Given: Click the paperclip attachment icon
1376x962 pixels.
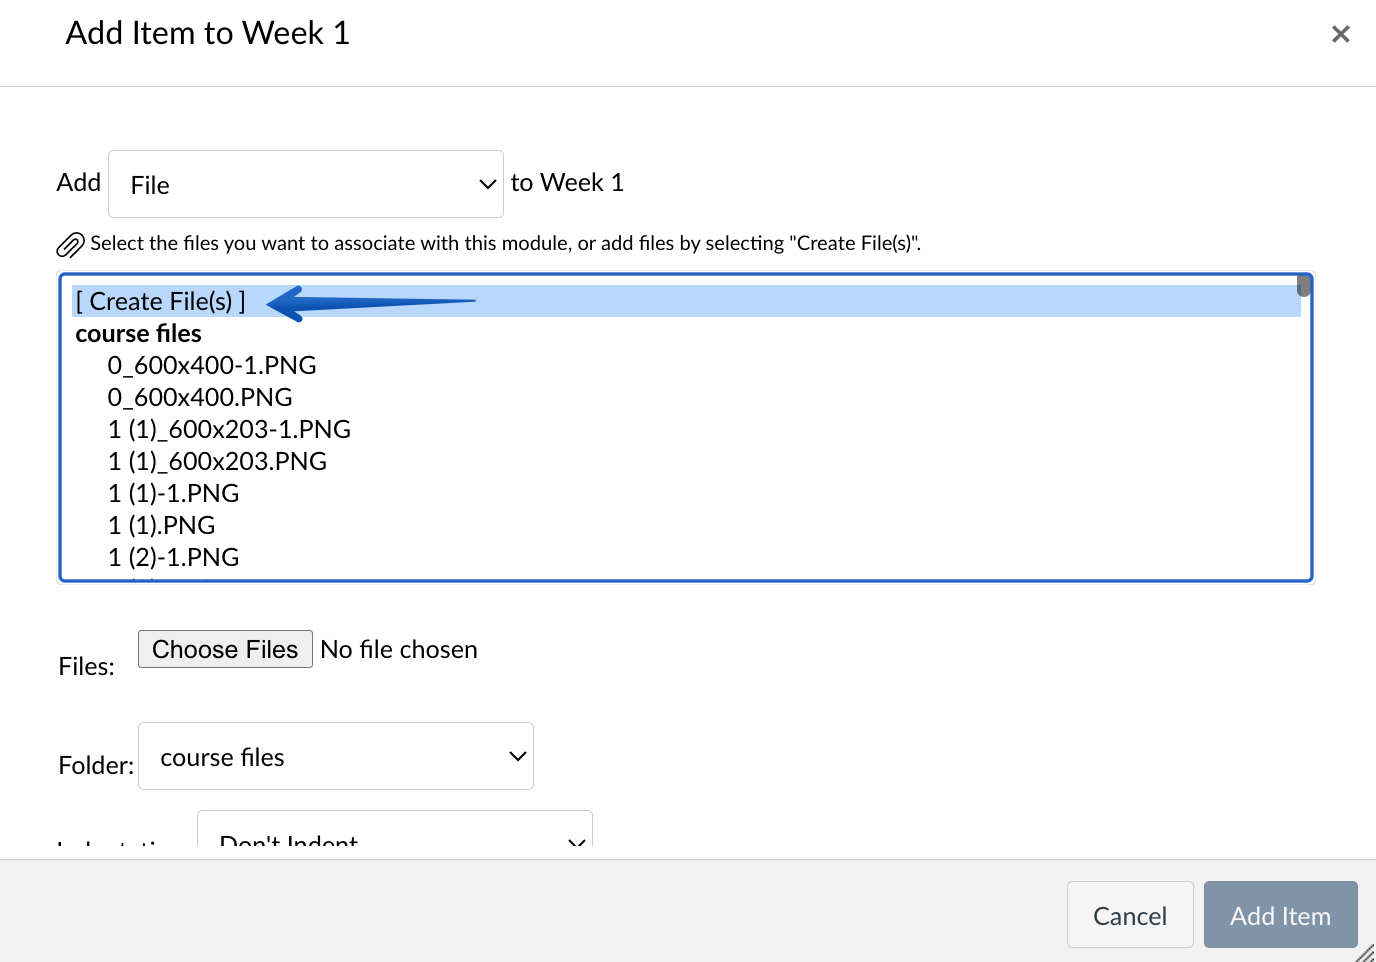Looking at the screenshot, I should 70,245.
